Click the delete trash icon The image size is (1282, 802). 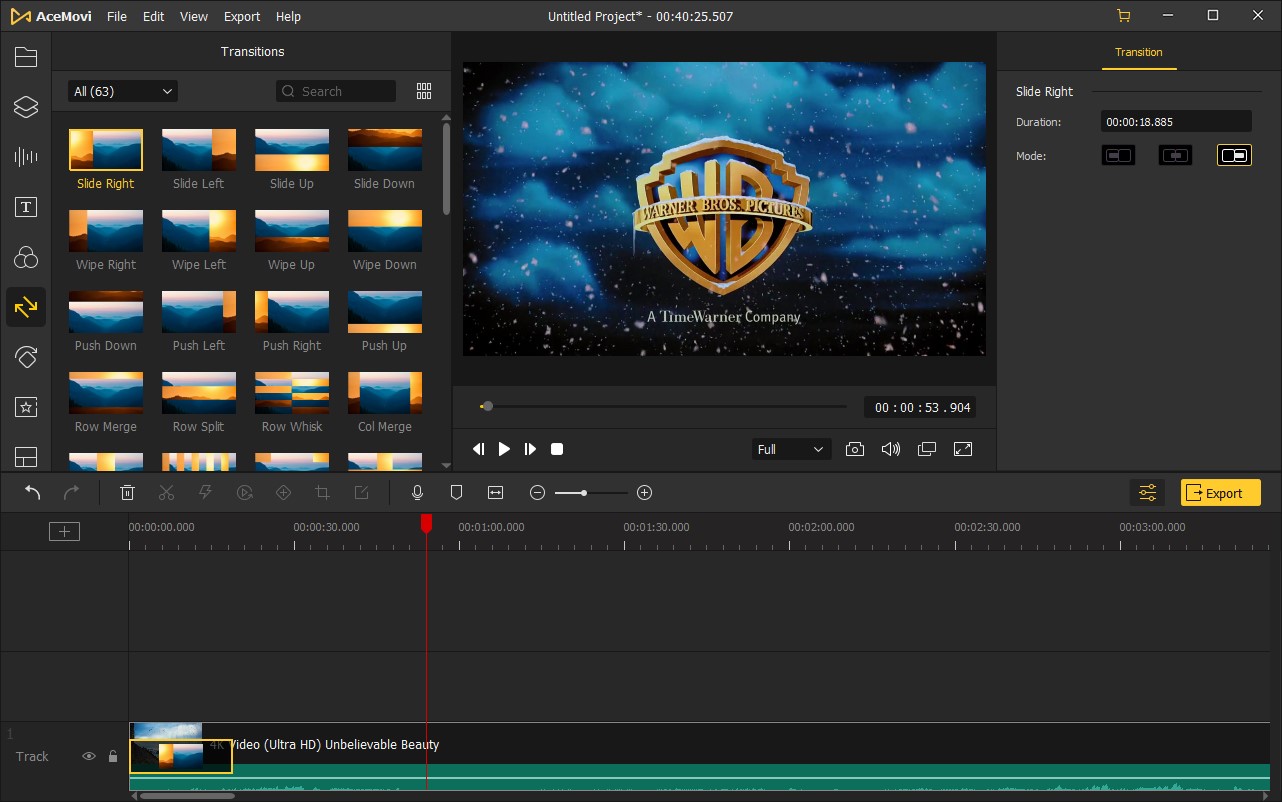[128, 493]
